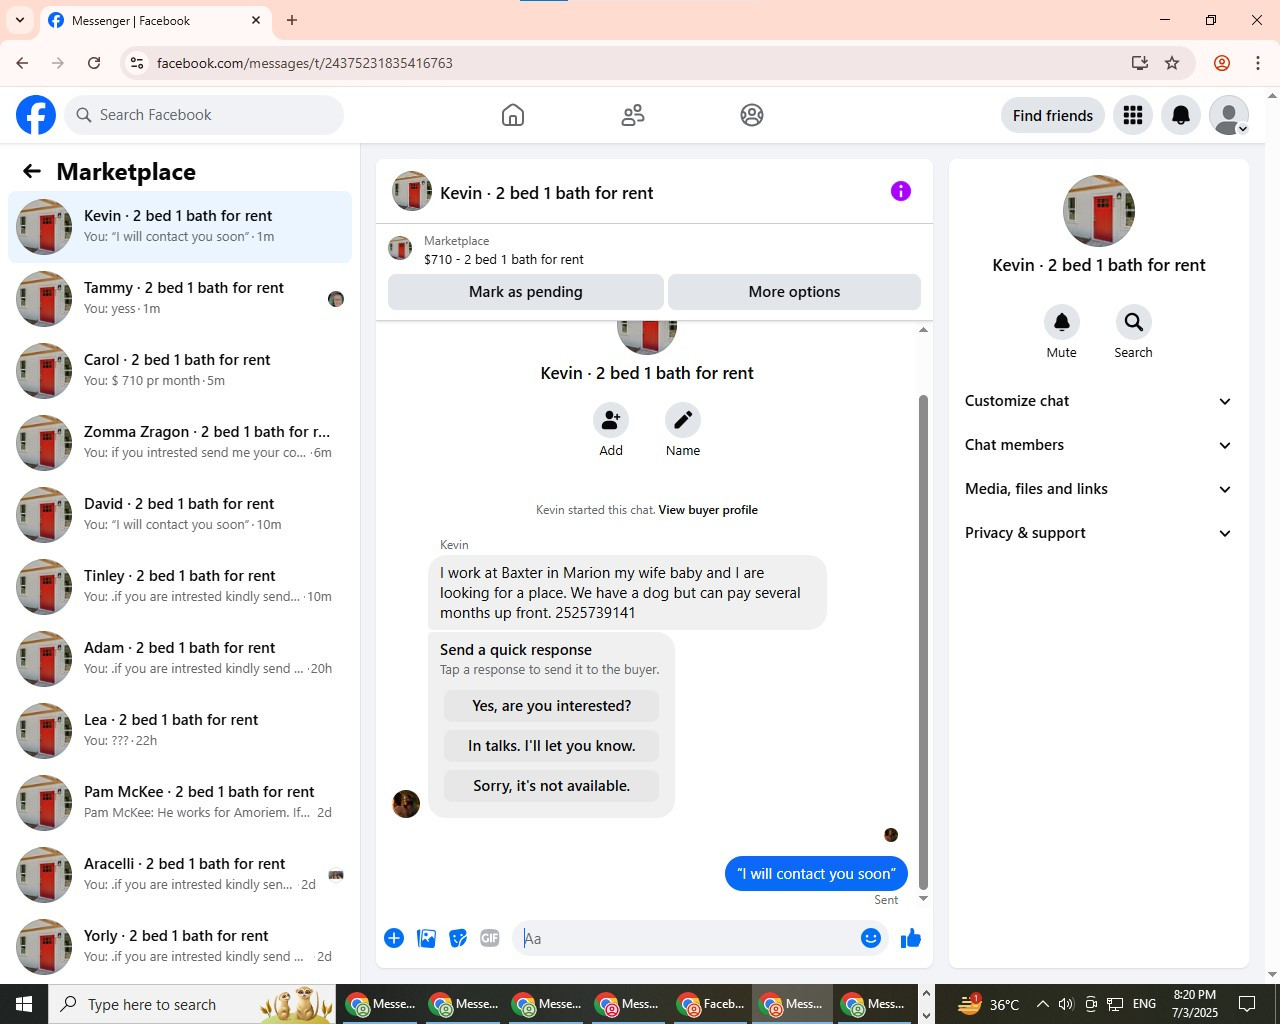Open Windows notification center icon
The image size is (1280, 1024).
pyautogui.click(x=1247, y=1004)
